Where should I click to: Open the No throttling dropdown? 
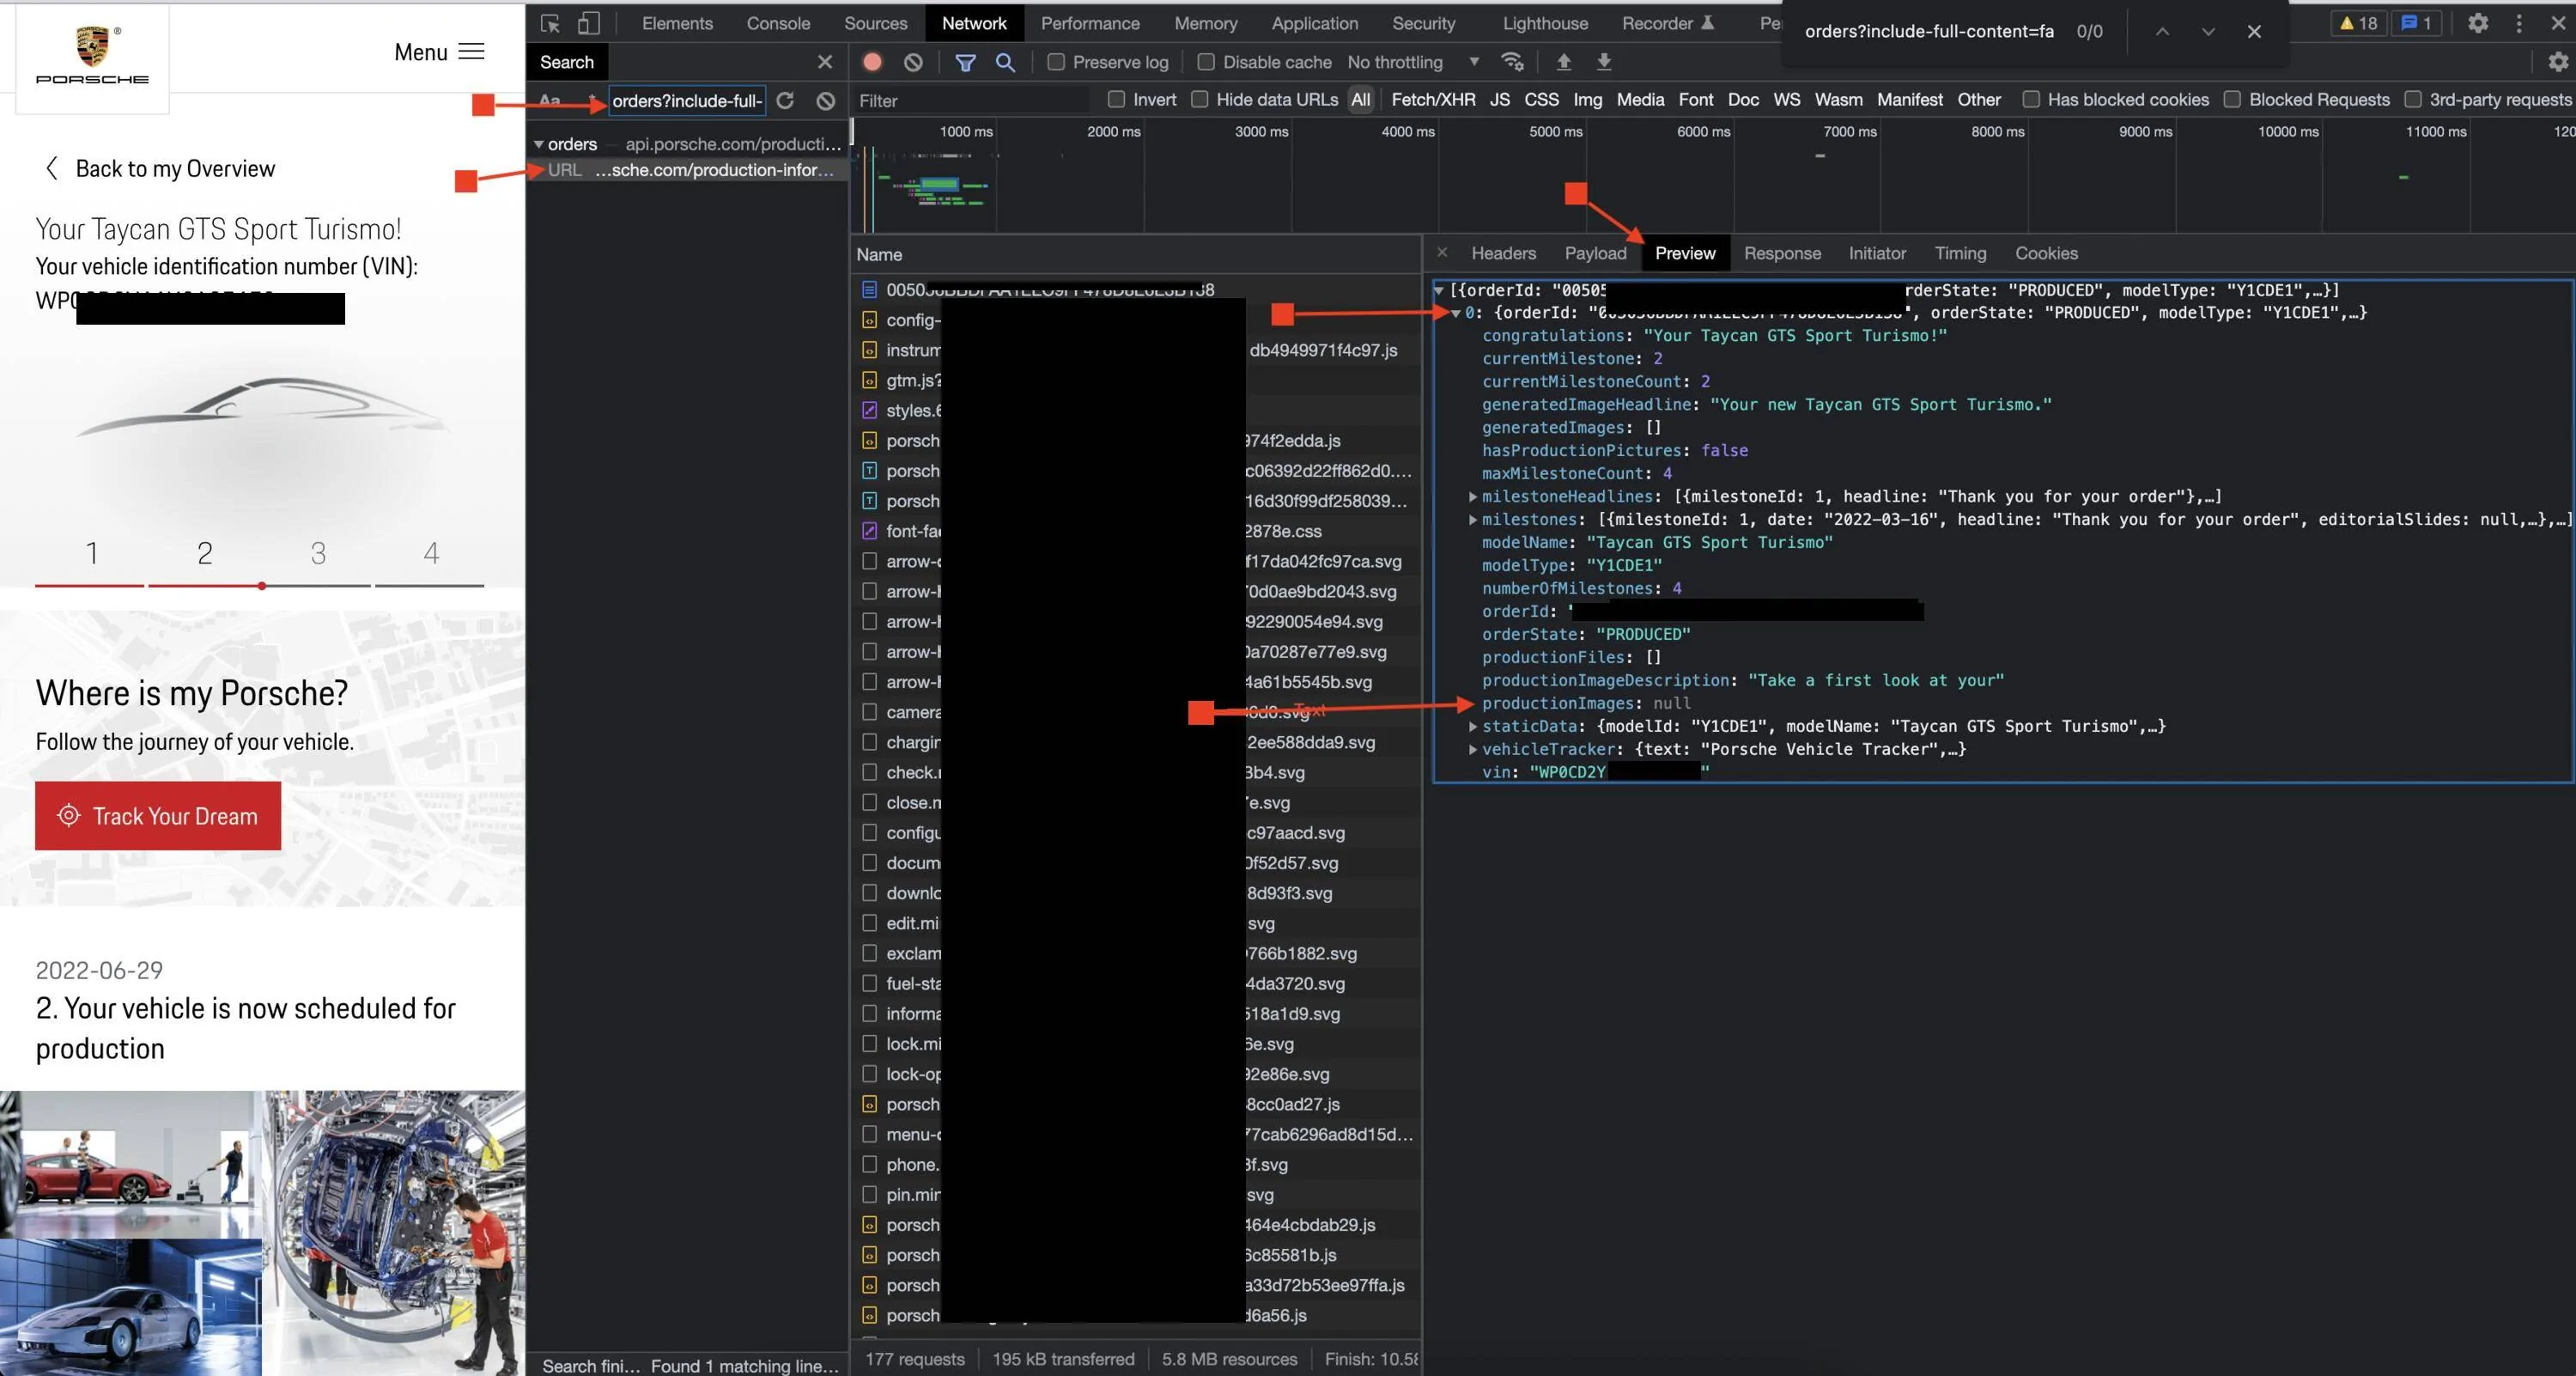tap(1413, 62)
